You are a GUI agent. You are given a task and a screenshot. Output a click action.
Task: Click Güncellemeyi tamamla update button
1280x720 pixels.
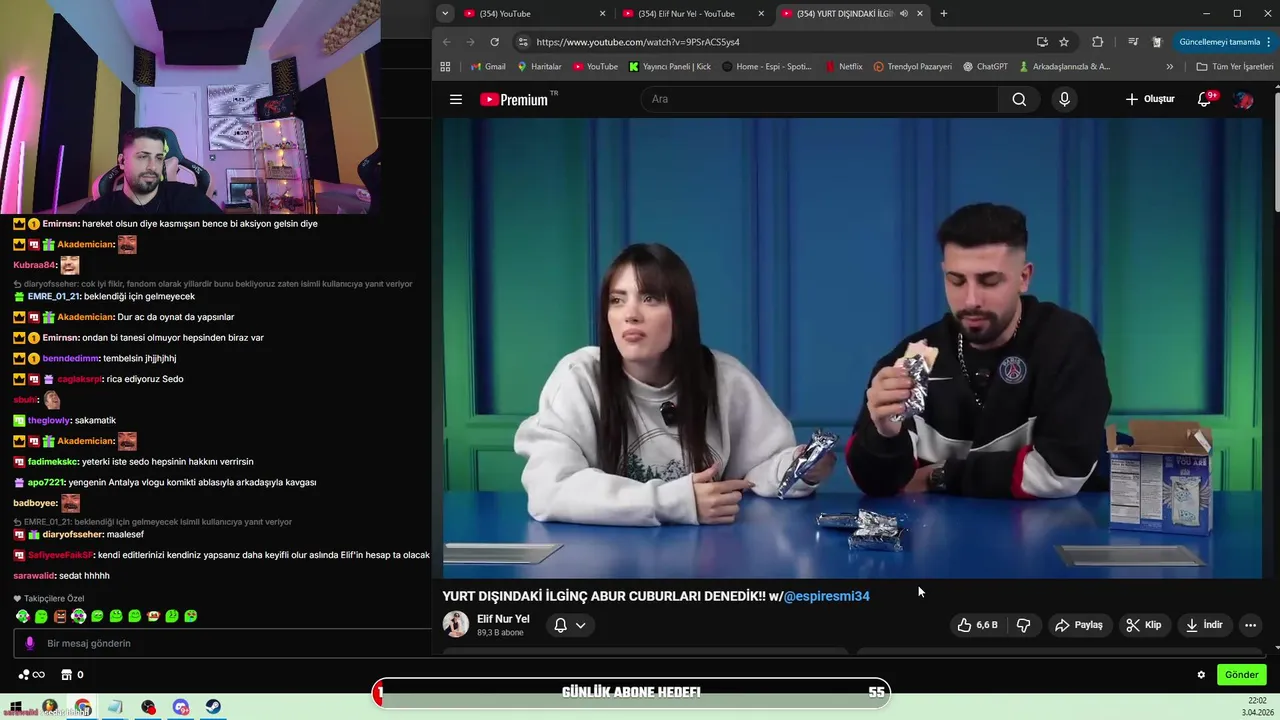click(x=1220, y=42)
